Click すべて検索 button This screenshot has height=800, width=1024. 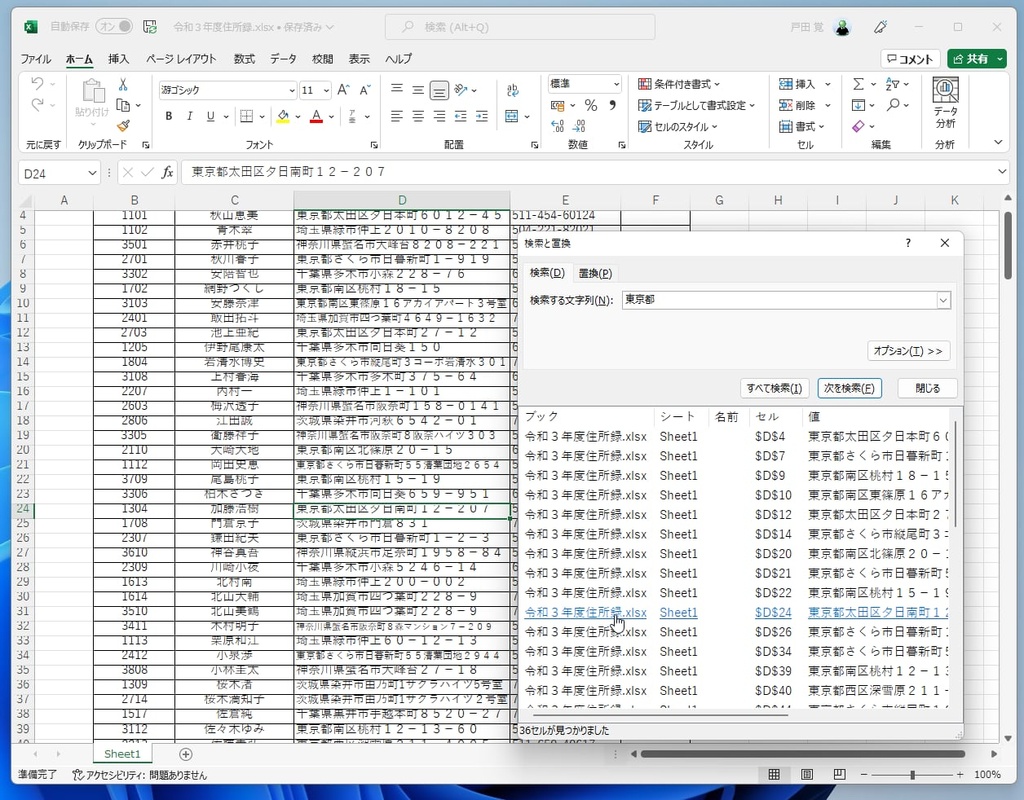[x=775, y=388]
